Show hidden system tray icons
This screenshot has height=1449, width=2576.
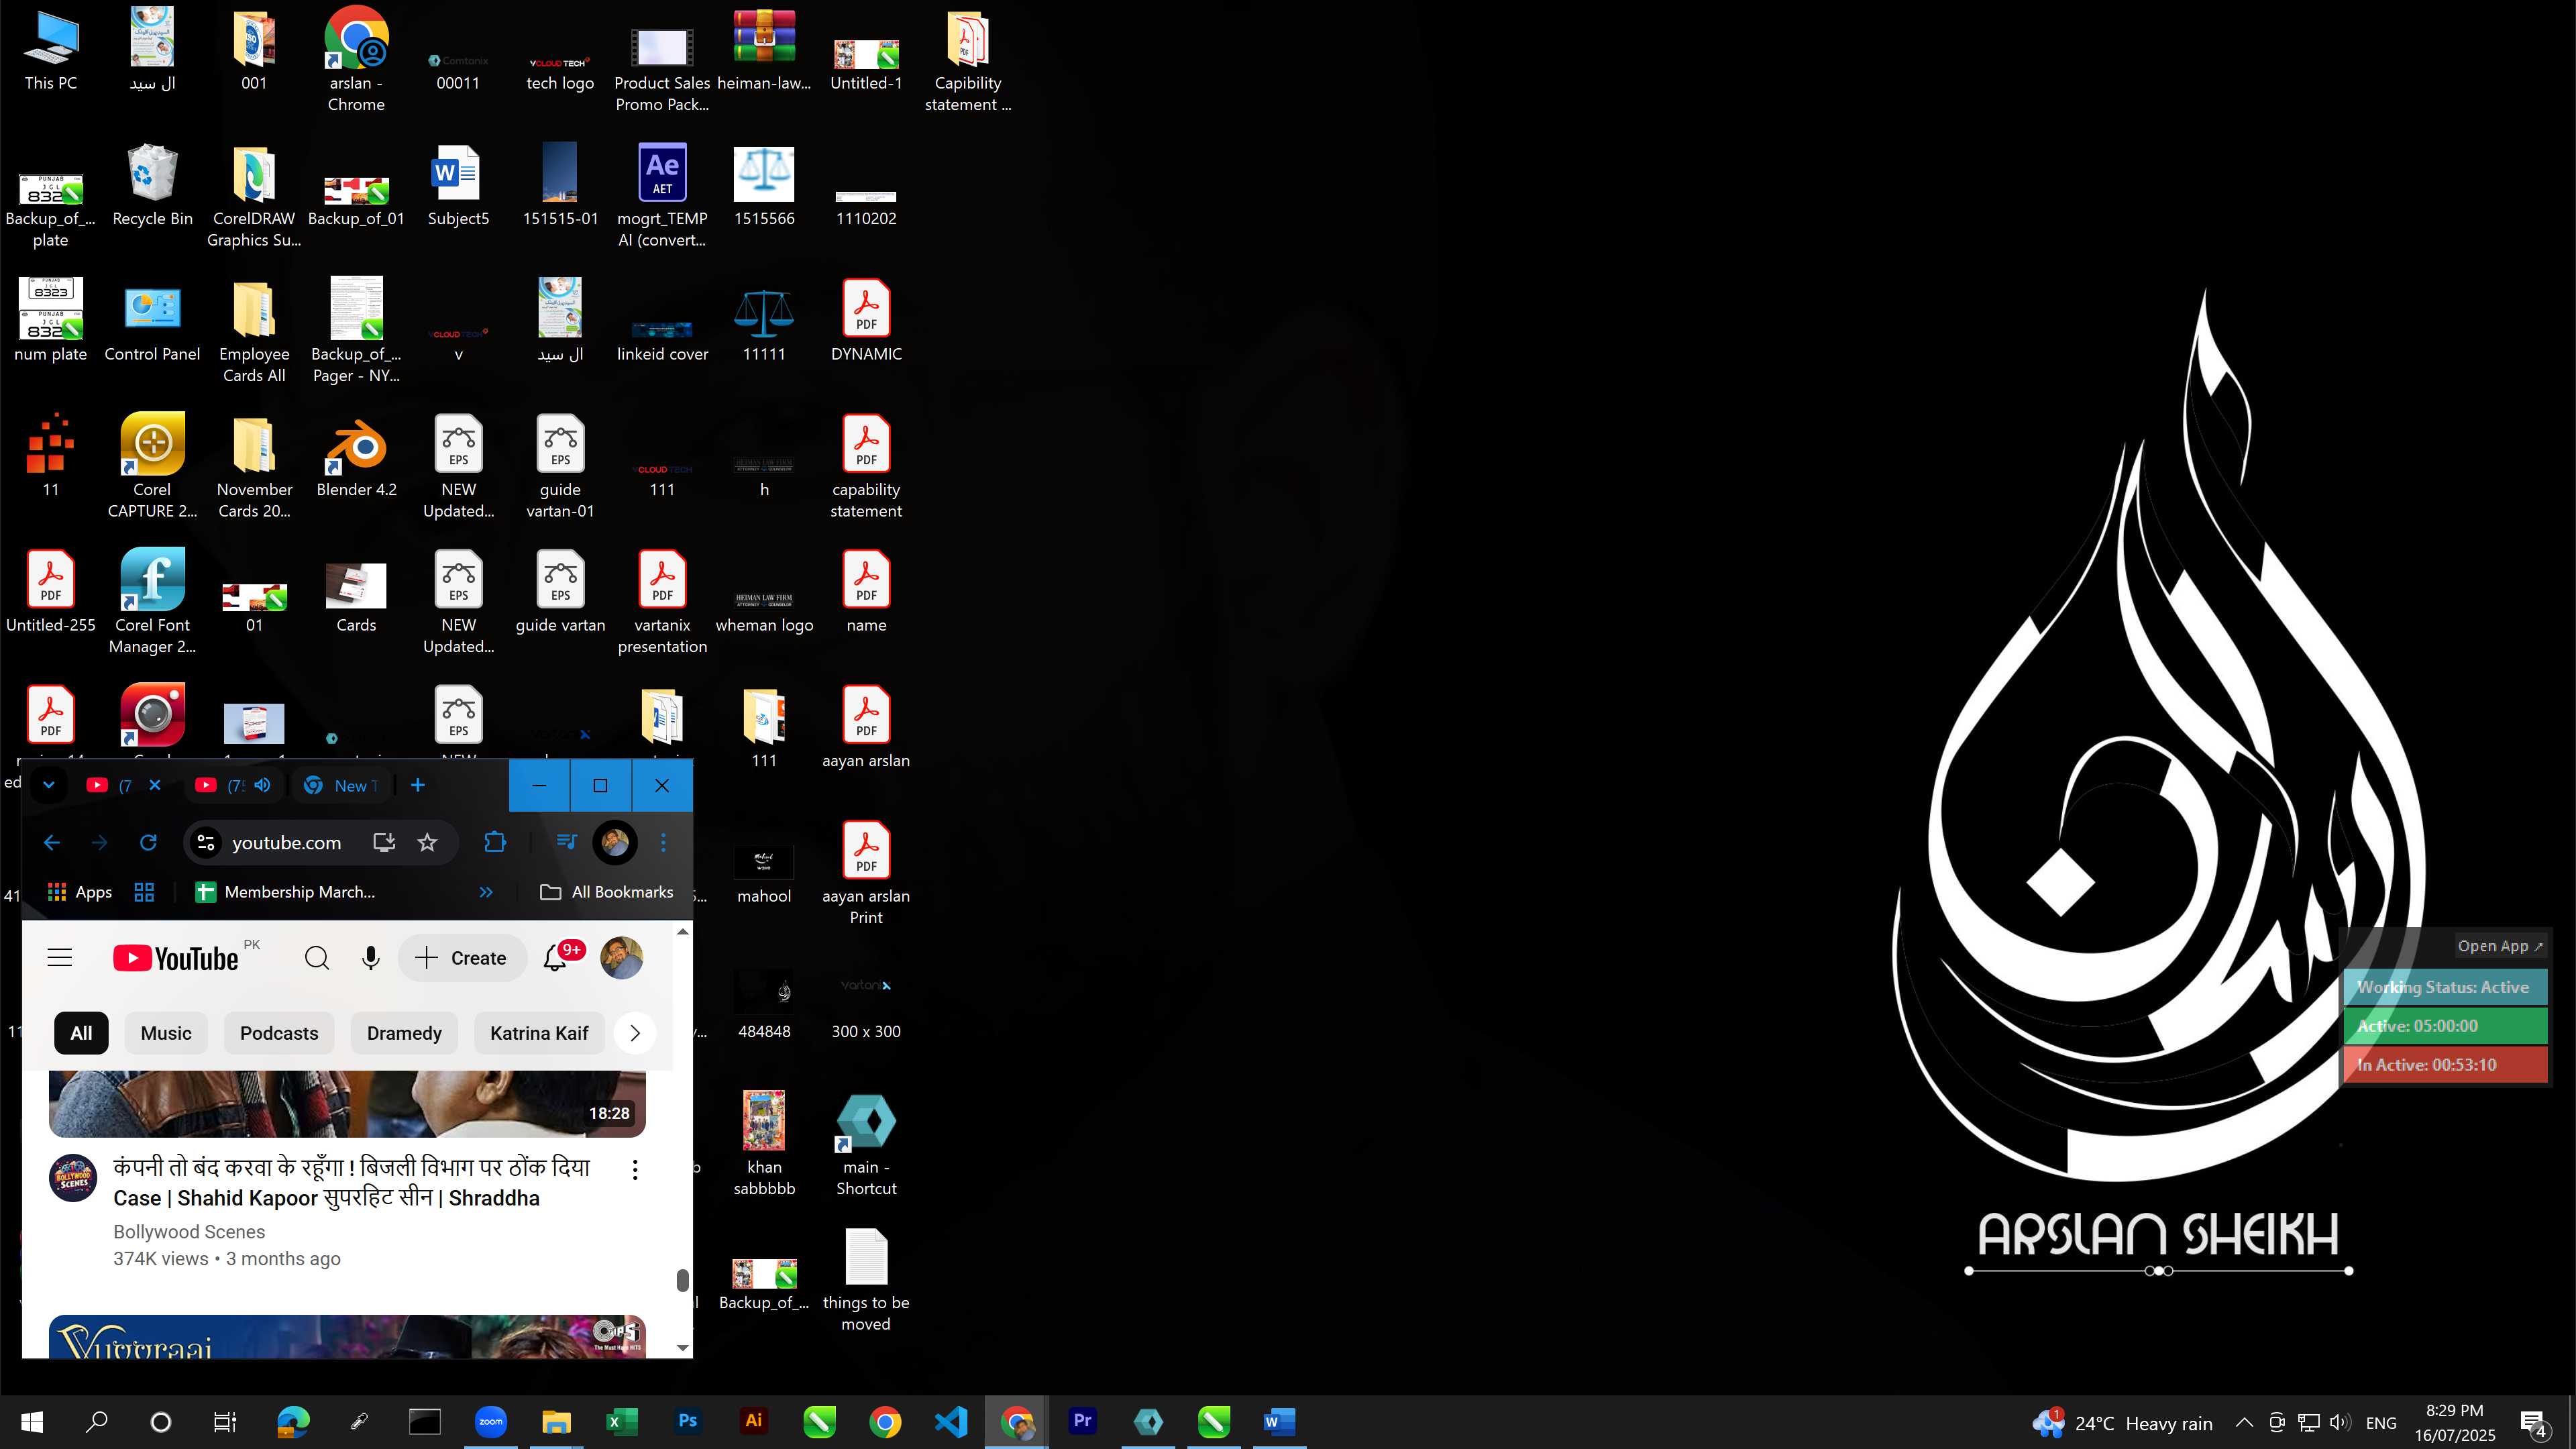2244,1422
